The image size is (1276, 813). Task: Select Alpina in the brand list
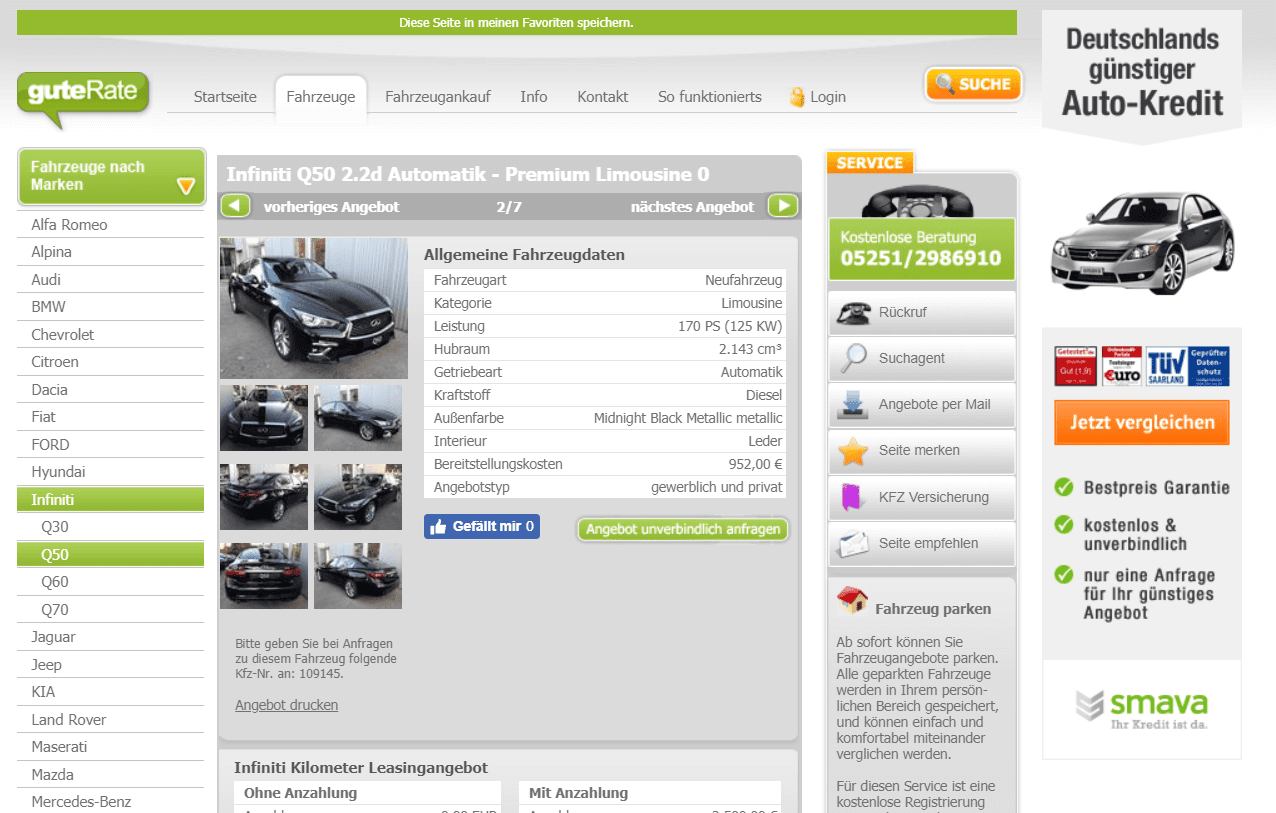(110, 252)
